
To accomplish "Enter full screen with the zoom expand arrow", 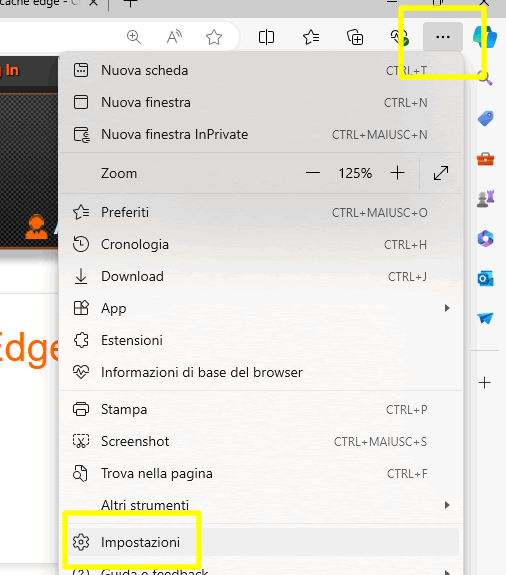I will click(x=441, y=173).
